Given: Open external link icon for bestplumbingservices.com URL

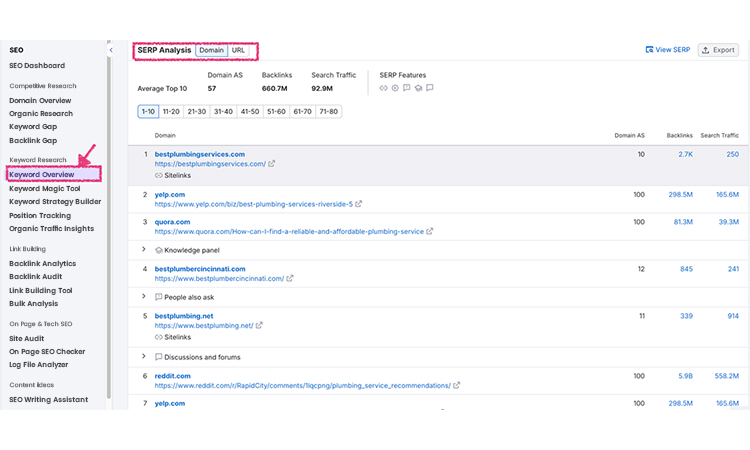Looking at the screenshot, I should [272, 164].
